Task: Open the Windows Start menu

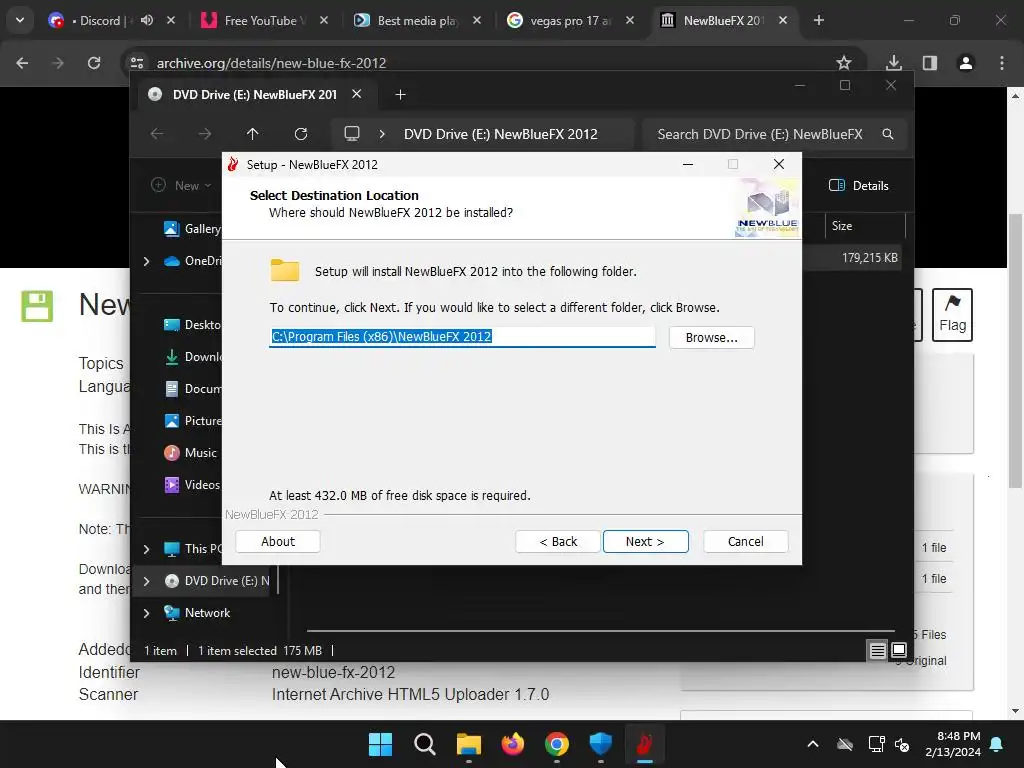Action: pyautogui.click(x=380, y=744)
